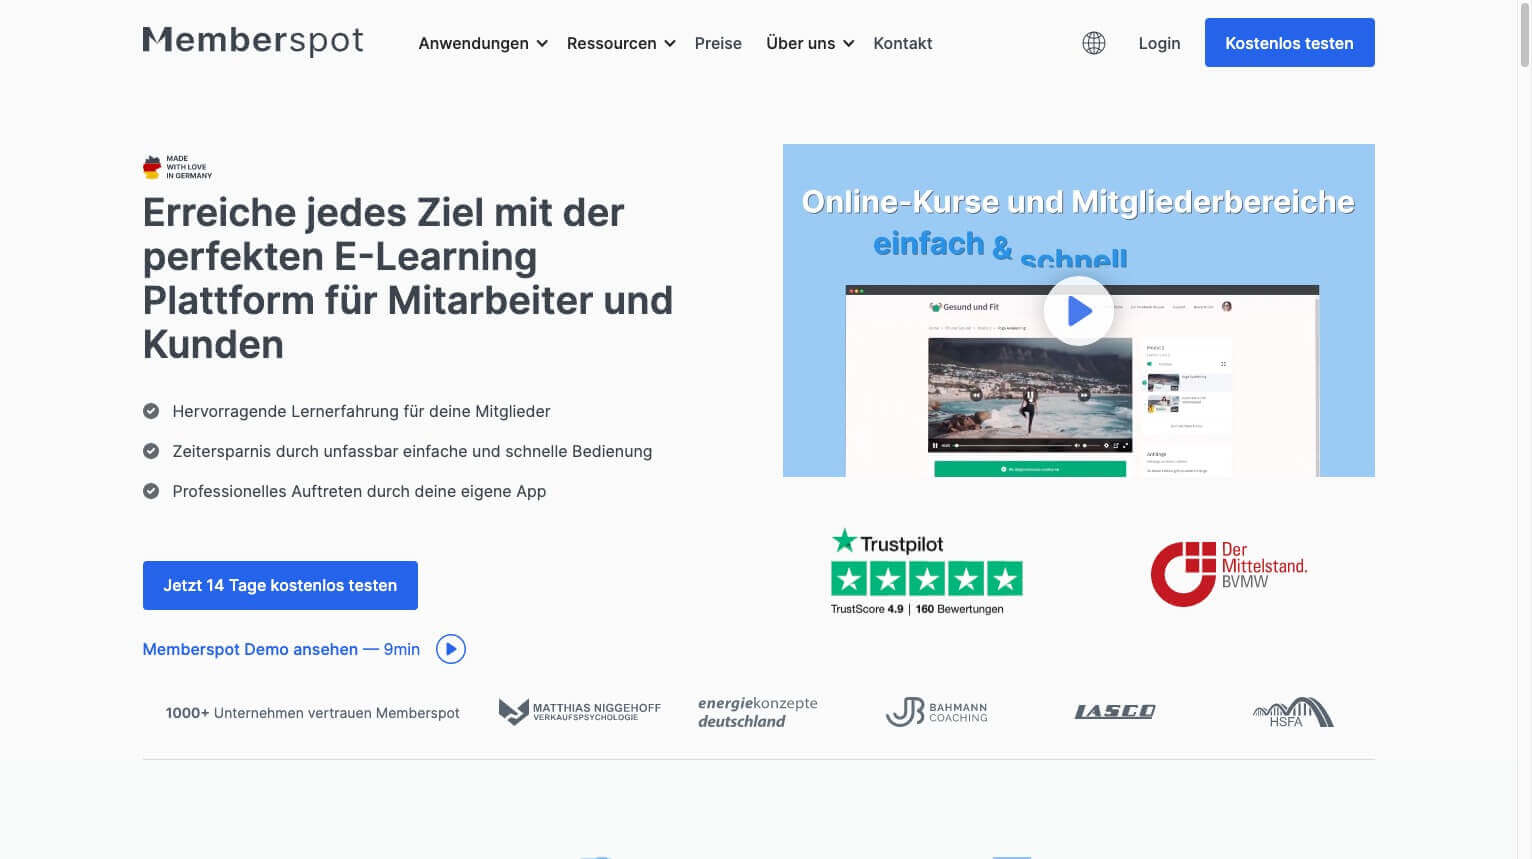Click the Made in Germany badge
The width and height of the screenshot is (1532, 859).
[x=178, y=167]
